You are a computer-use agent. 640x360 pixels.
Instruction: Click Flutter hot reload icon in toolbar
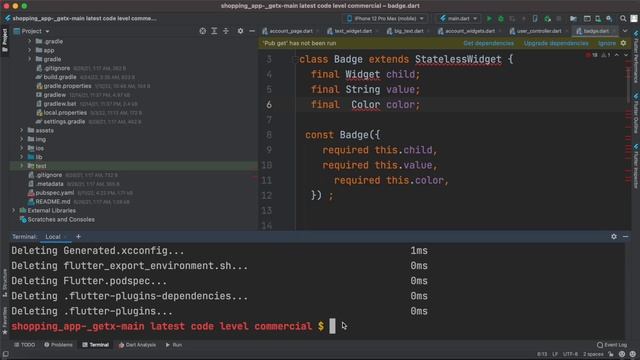[x=524, y=18]
